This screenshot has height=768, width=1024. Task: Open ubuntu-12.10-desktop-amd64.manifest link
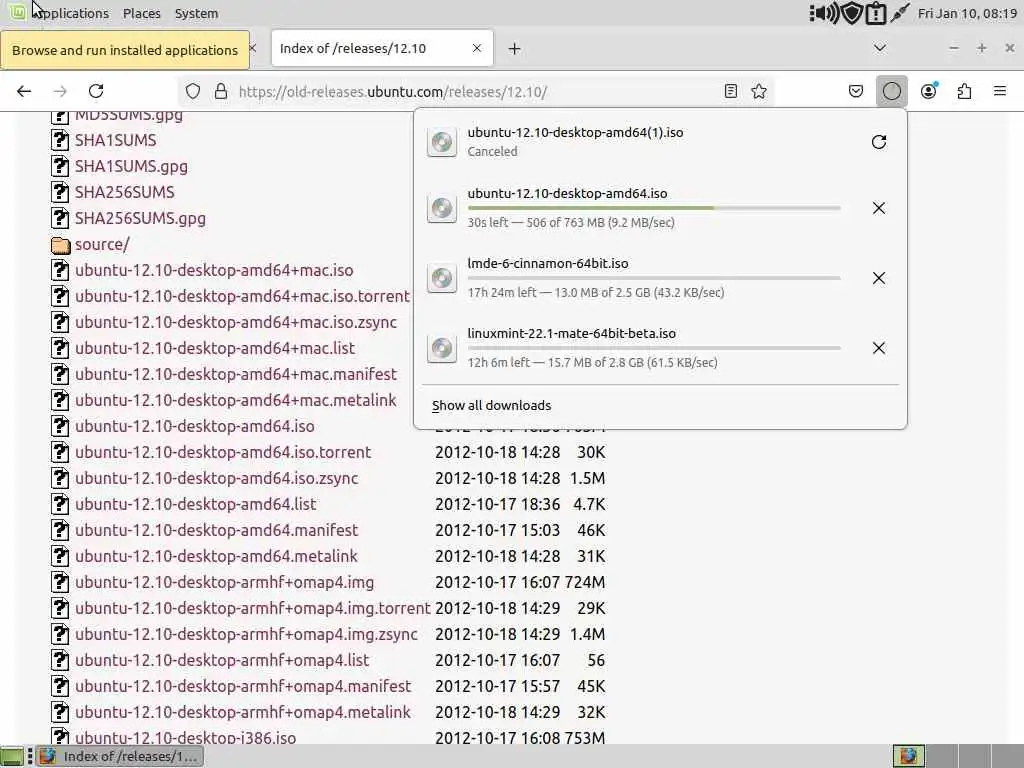point(217,530)
